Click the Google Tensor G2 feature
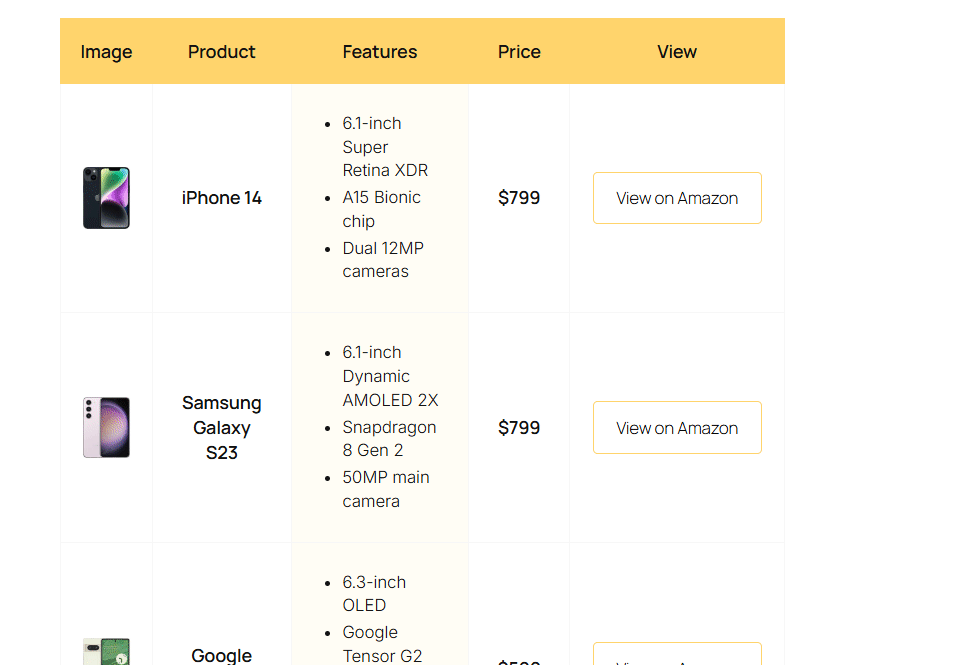This screenshot has width=963, height=665. [382, 644]
